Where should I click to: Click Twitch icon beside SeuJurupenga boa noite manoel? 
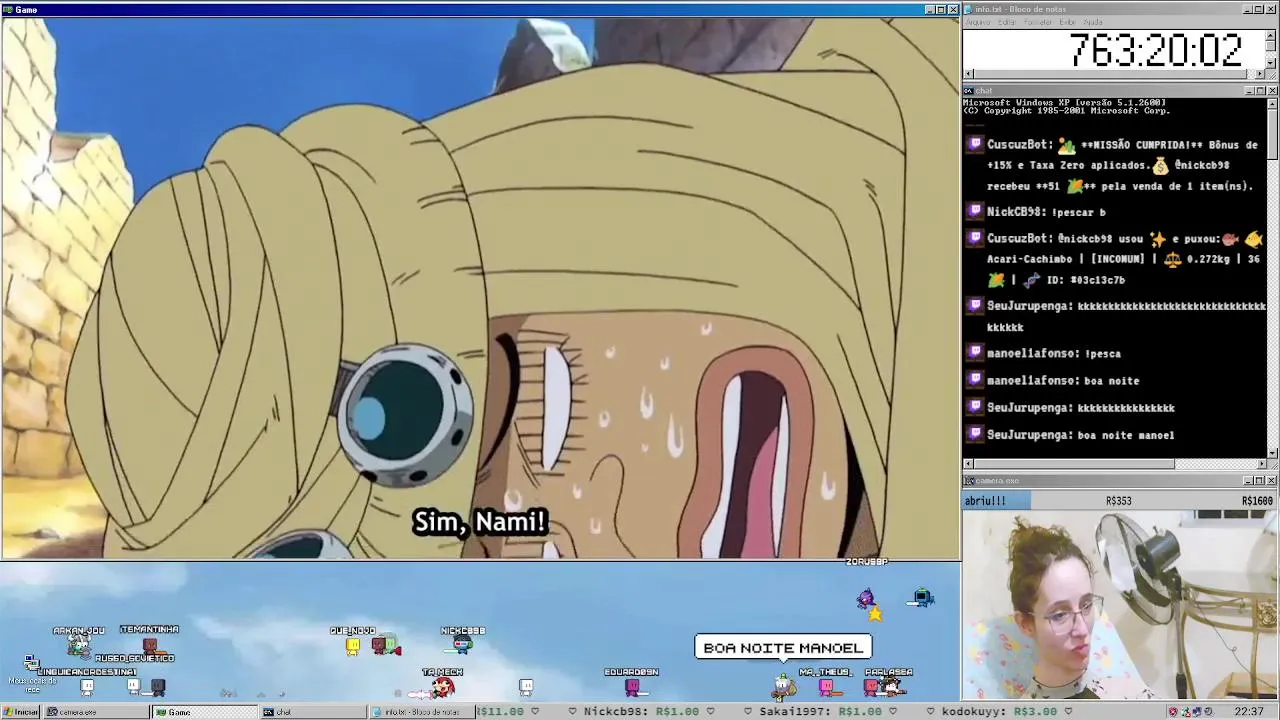tap(975, 435)
